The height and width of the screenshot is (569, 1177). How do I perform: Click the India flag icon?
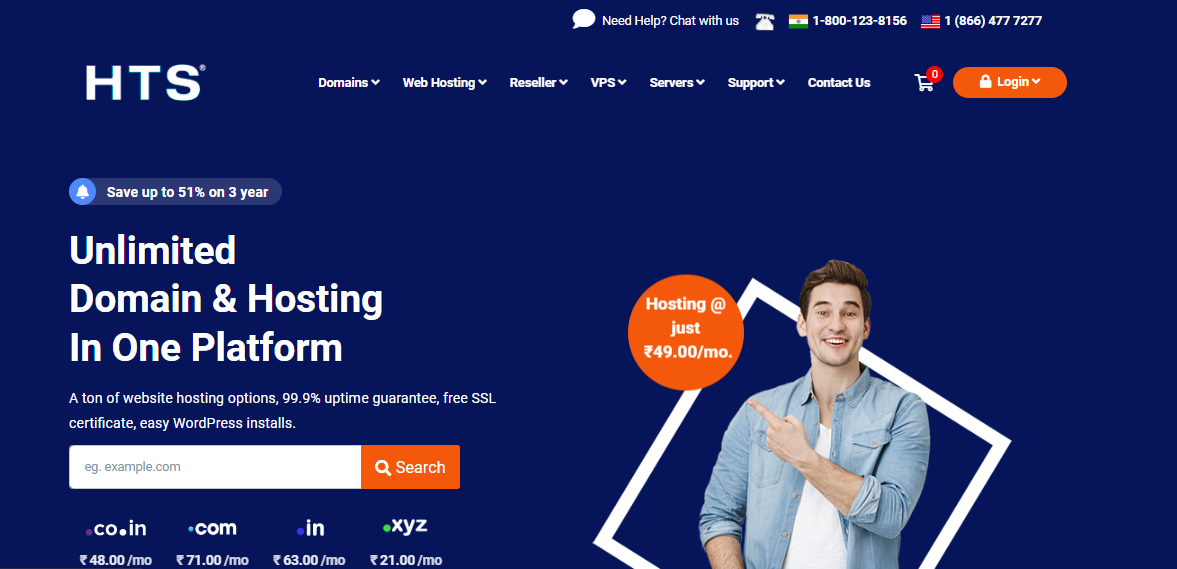(x=798, y=21)
